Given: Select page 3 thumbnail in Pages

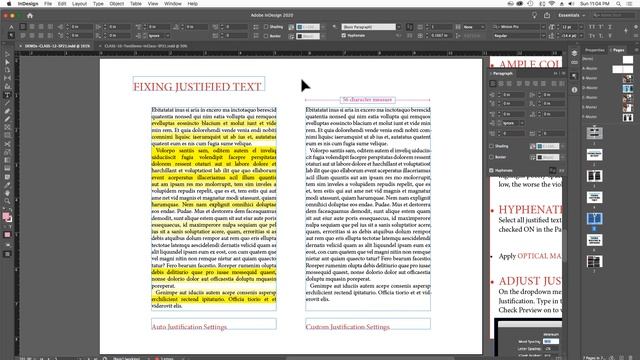Looking at the screenshot, I should [x=594, y=176].
